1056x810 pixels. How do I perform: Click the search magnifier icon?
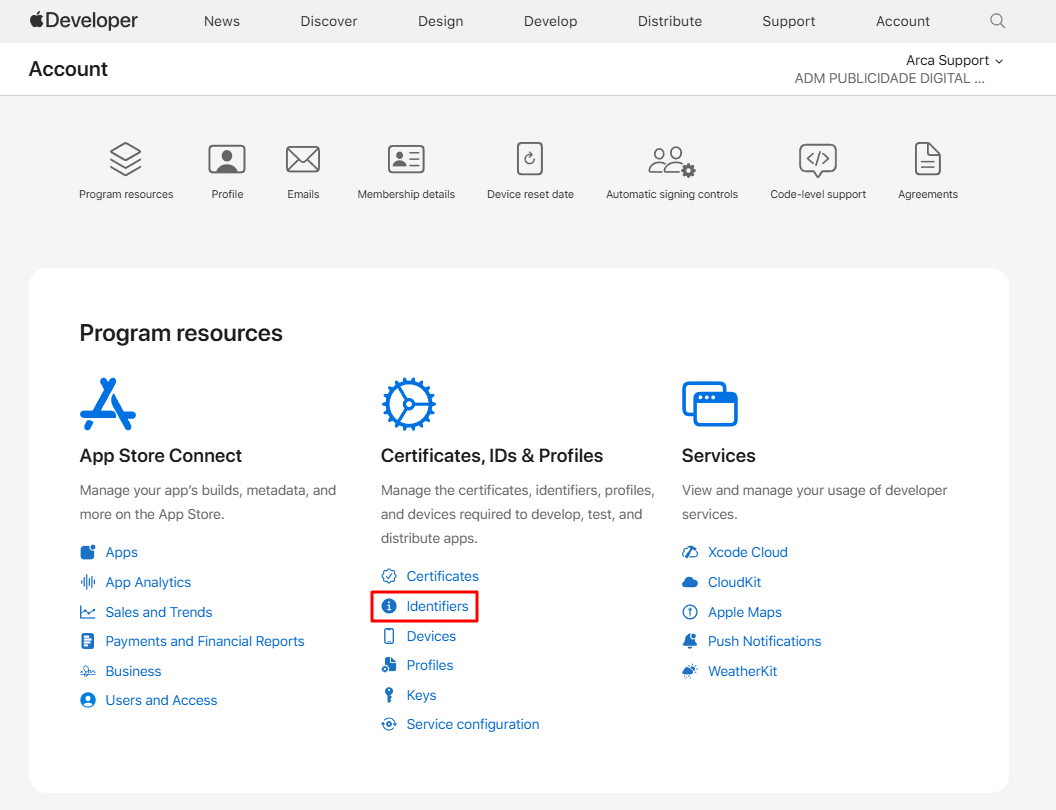(x=997, y=21)
